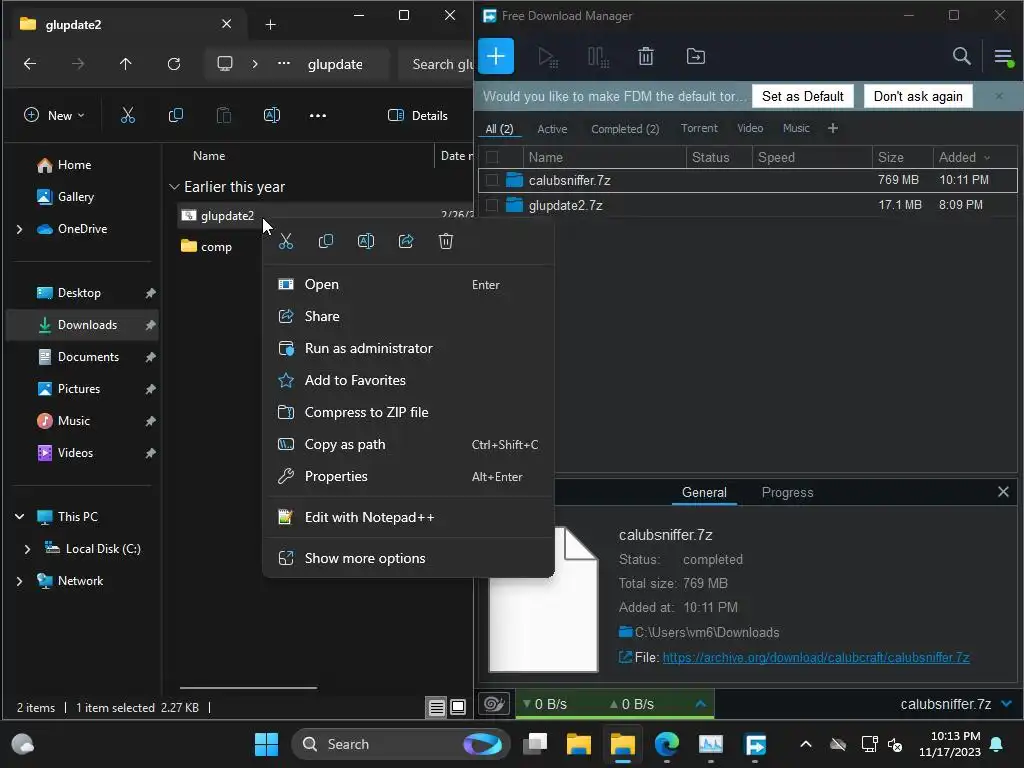Expand the OneDrive tree node
Image resolution: width=1024 pixels, height=768 pixels.
click(x=20, y=229)
